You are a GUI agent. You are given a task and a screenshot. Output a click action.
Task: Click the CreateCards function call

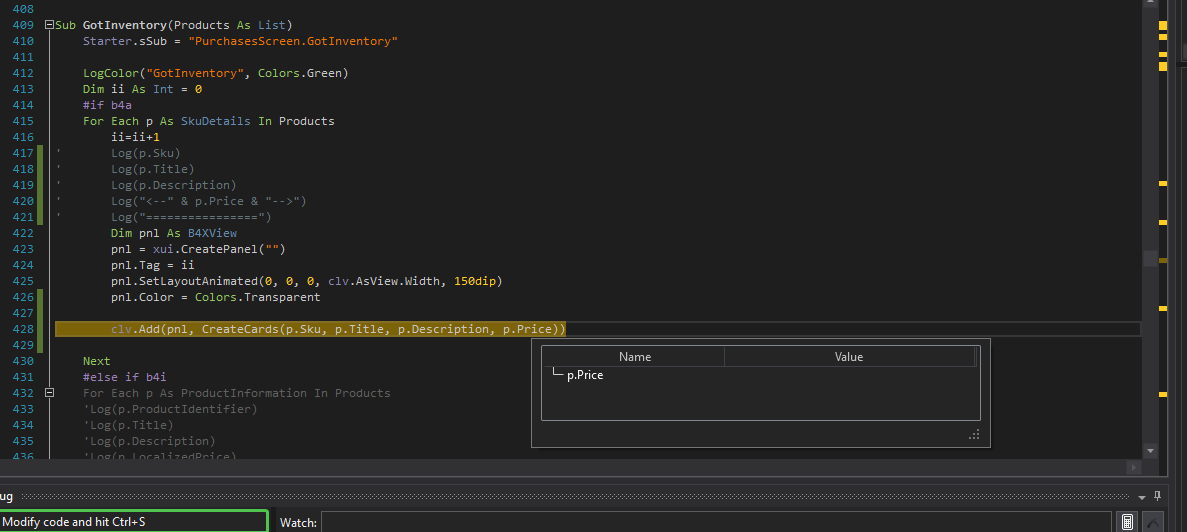pyautogui.click(x=240, y=329)
